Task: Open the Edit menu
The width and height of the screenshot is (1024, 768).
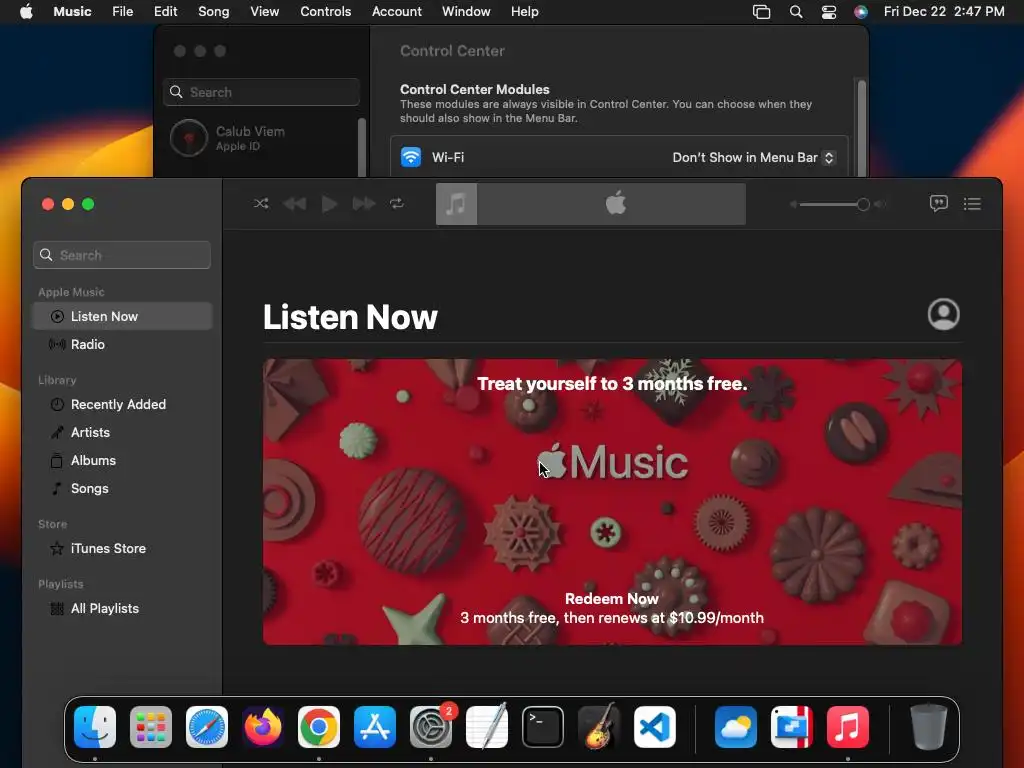Action: 165,11
